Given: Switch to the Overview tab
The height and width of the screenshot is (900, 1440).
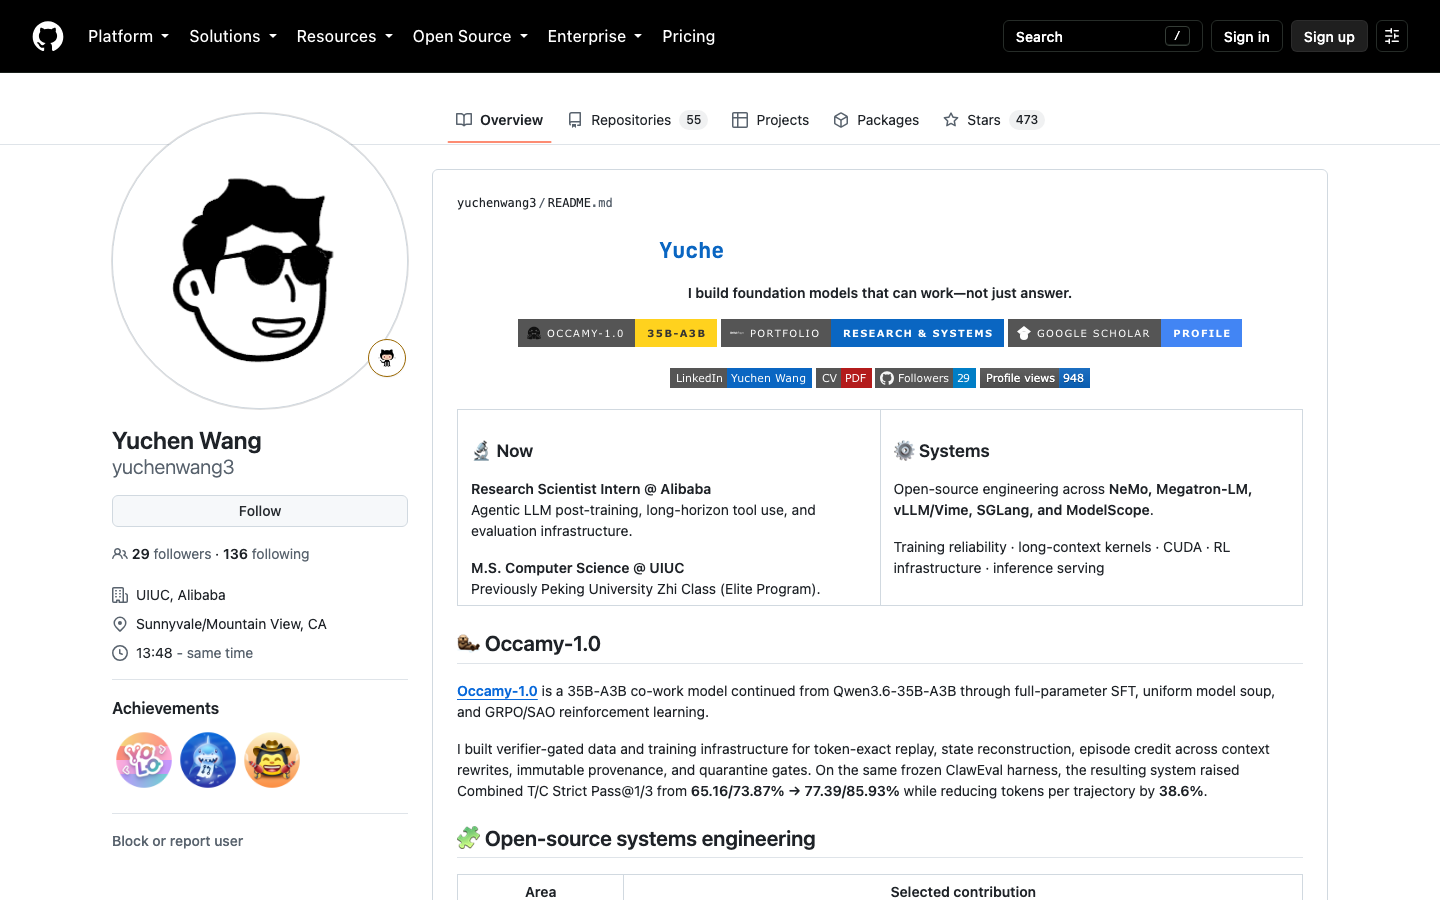Looking at the screenshot, I should (x=499, y=120).
